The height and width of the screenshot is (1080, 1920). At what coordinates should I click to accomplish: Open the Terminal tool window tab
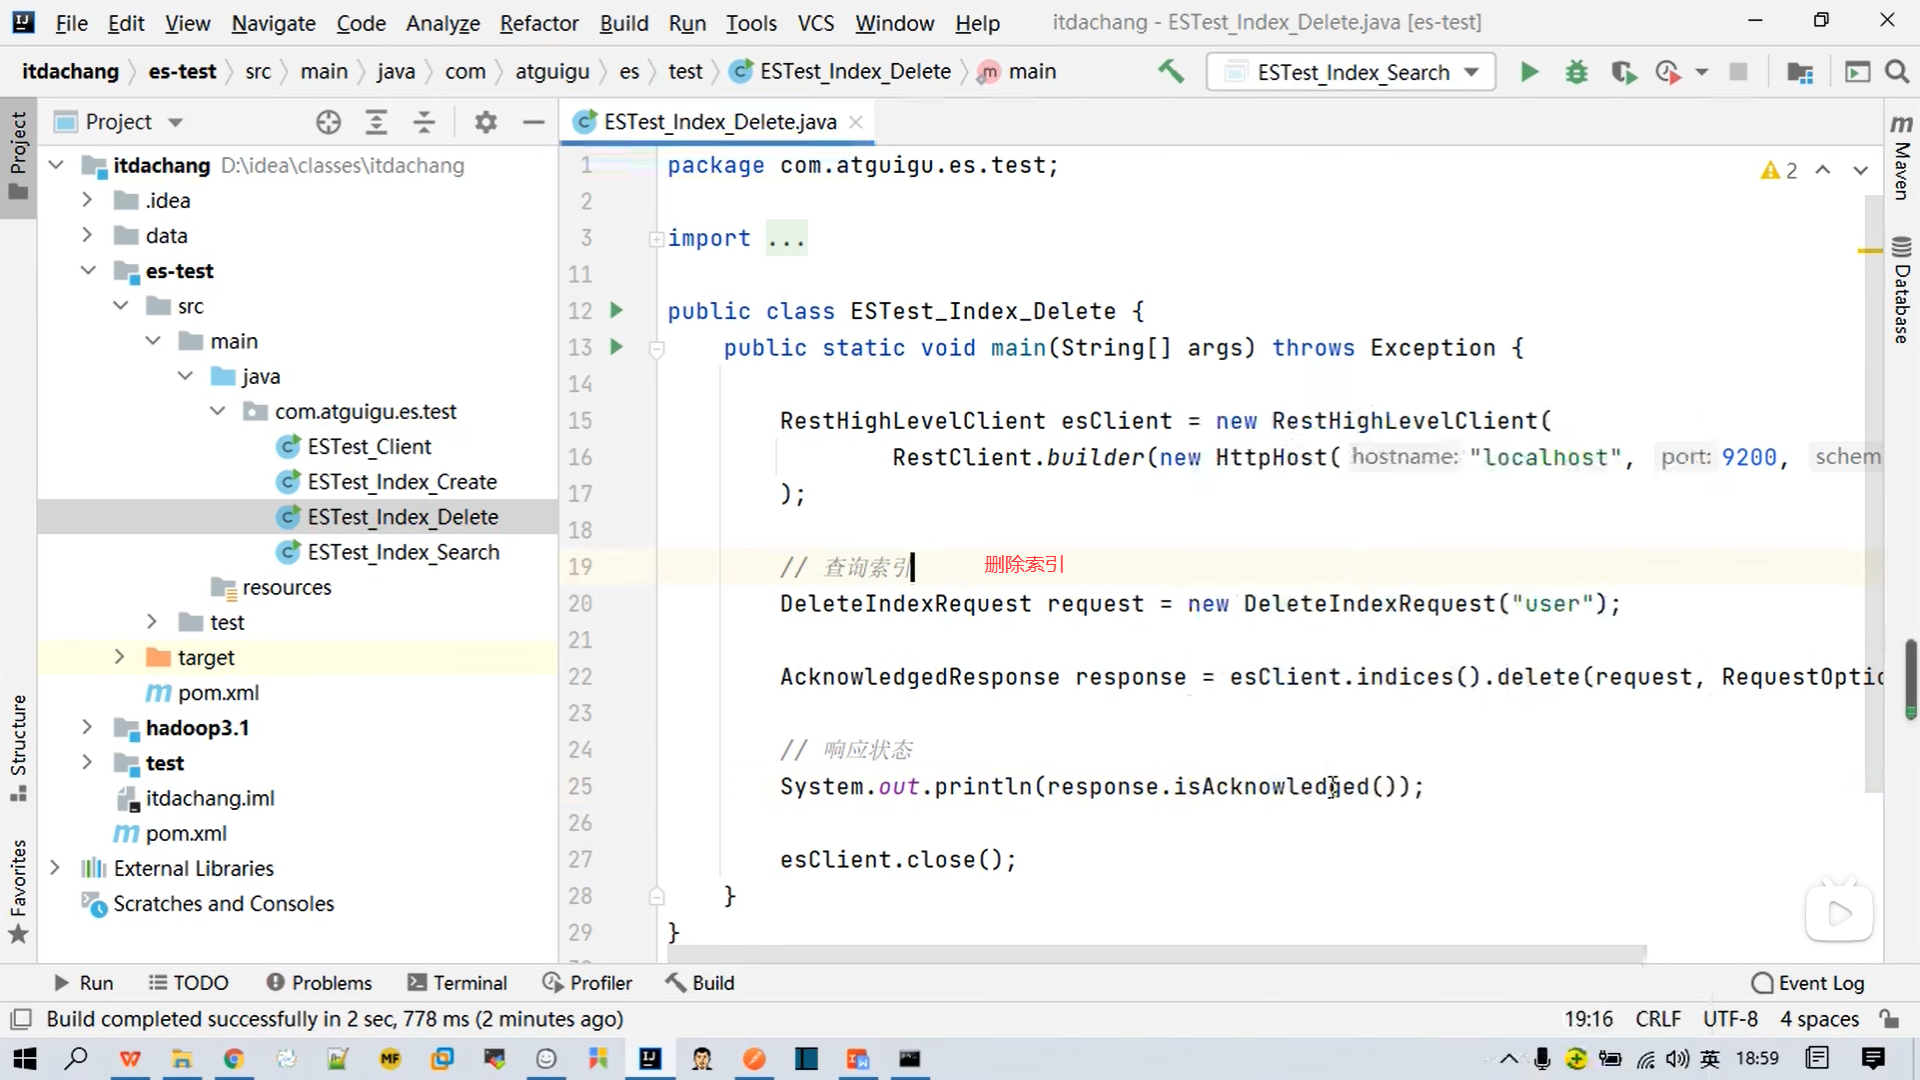[x=458, y=983]
